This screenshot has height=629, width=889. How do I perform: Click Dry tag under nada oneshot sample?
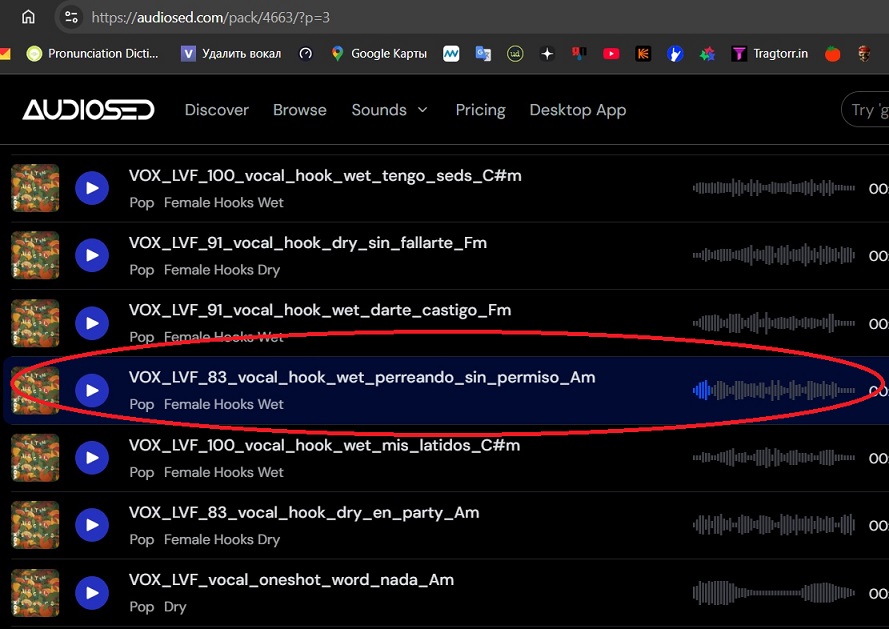(175, 607)
